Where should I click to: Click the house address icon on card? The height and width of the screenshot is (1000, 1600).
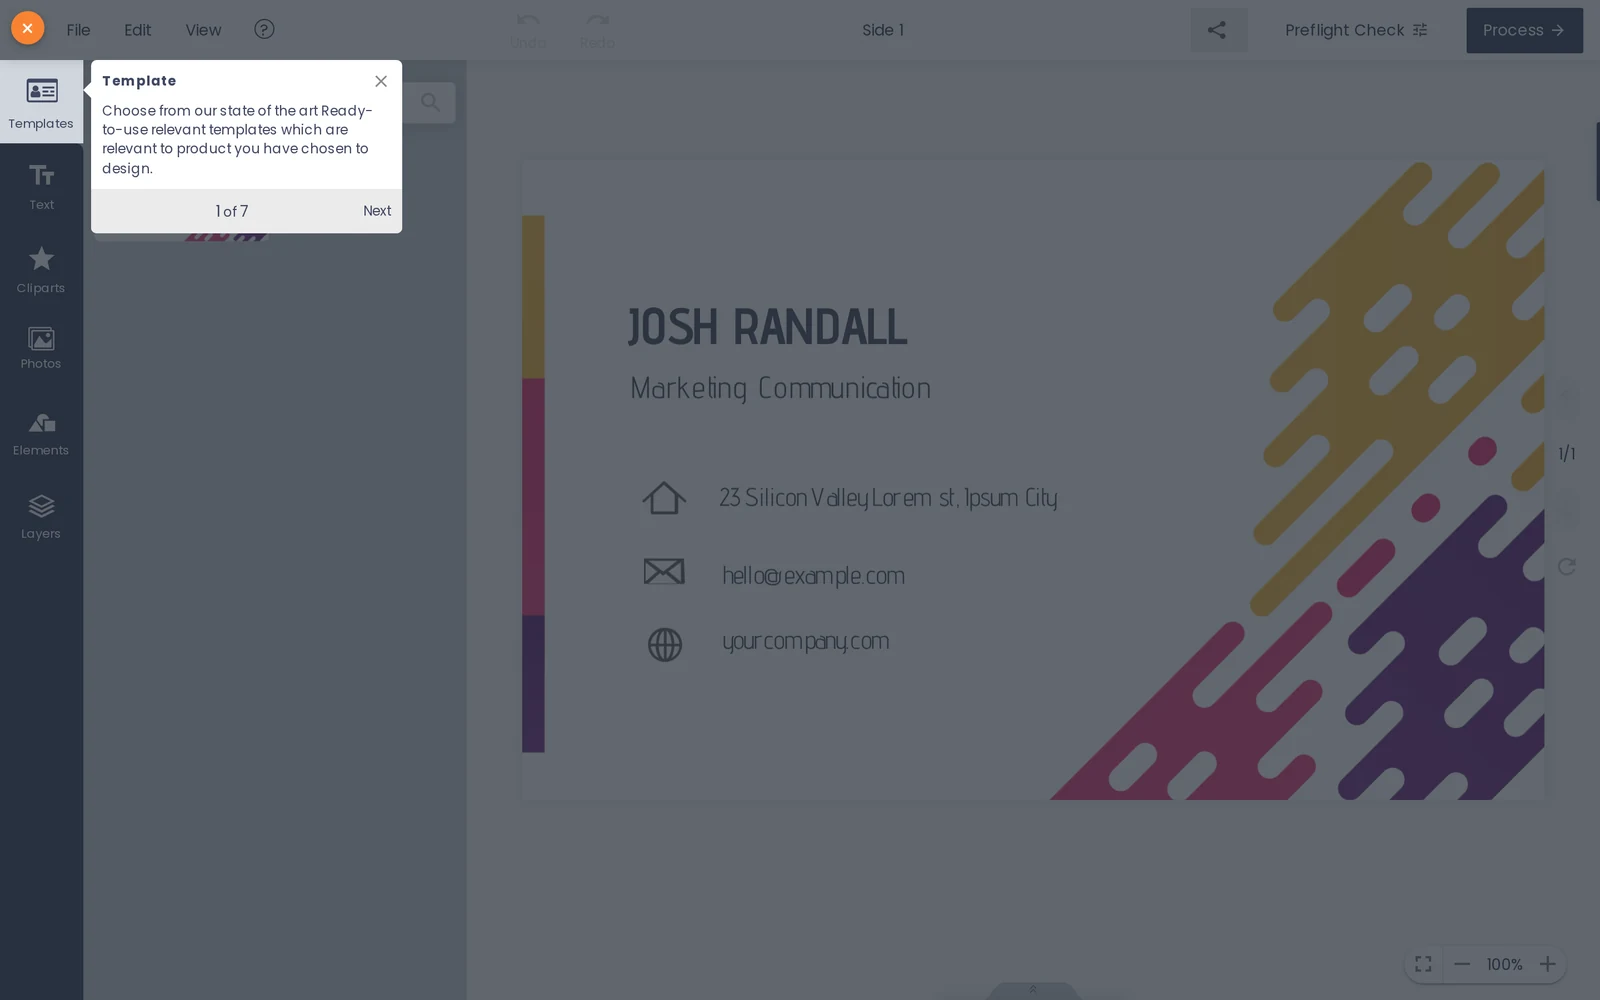point(664,498)
